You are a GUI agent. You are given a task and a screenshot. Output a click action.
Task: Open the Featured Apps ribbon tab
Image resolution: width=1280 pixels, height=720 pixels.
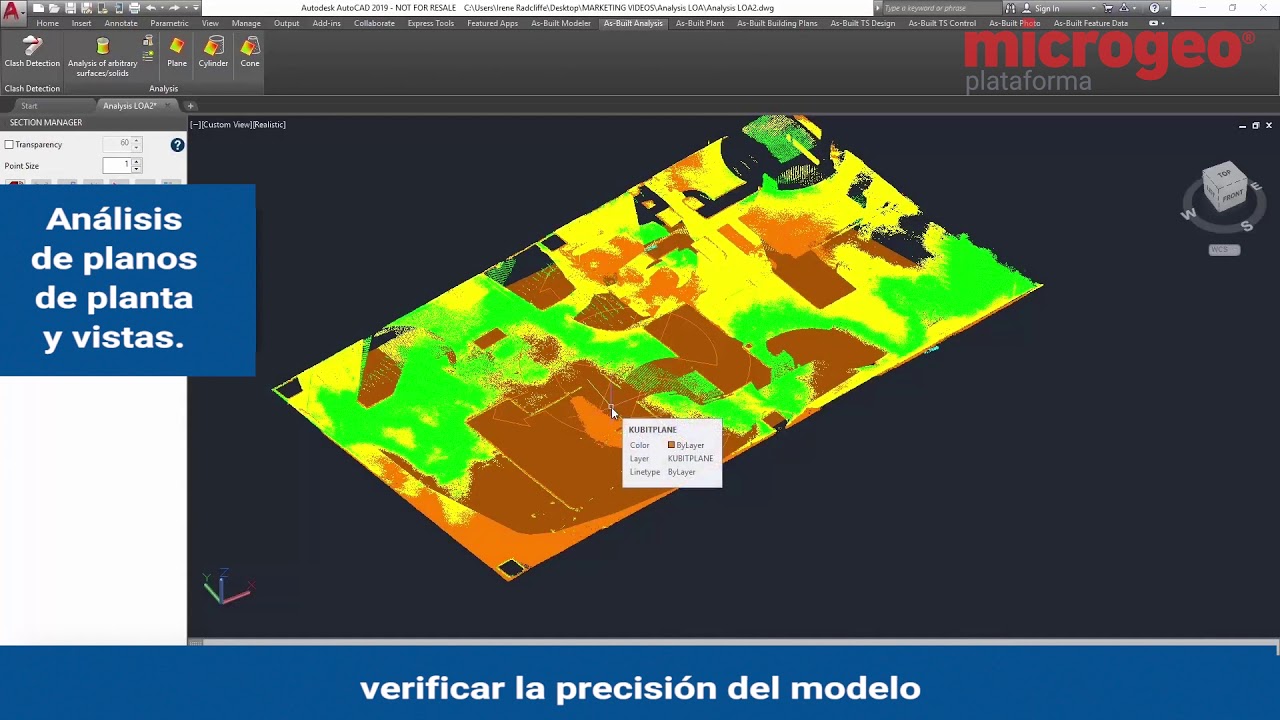pos(493,23)
